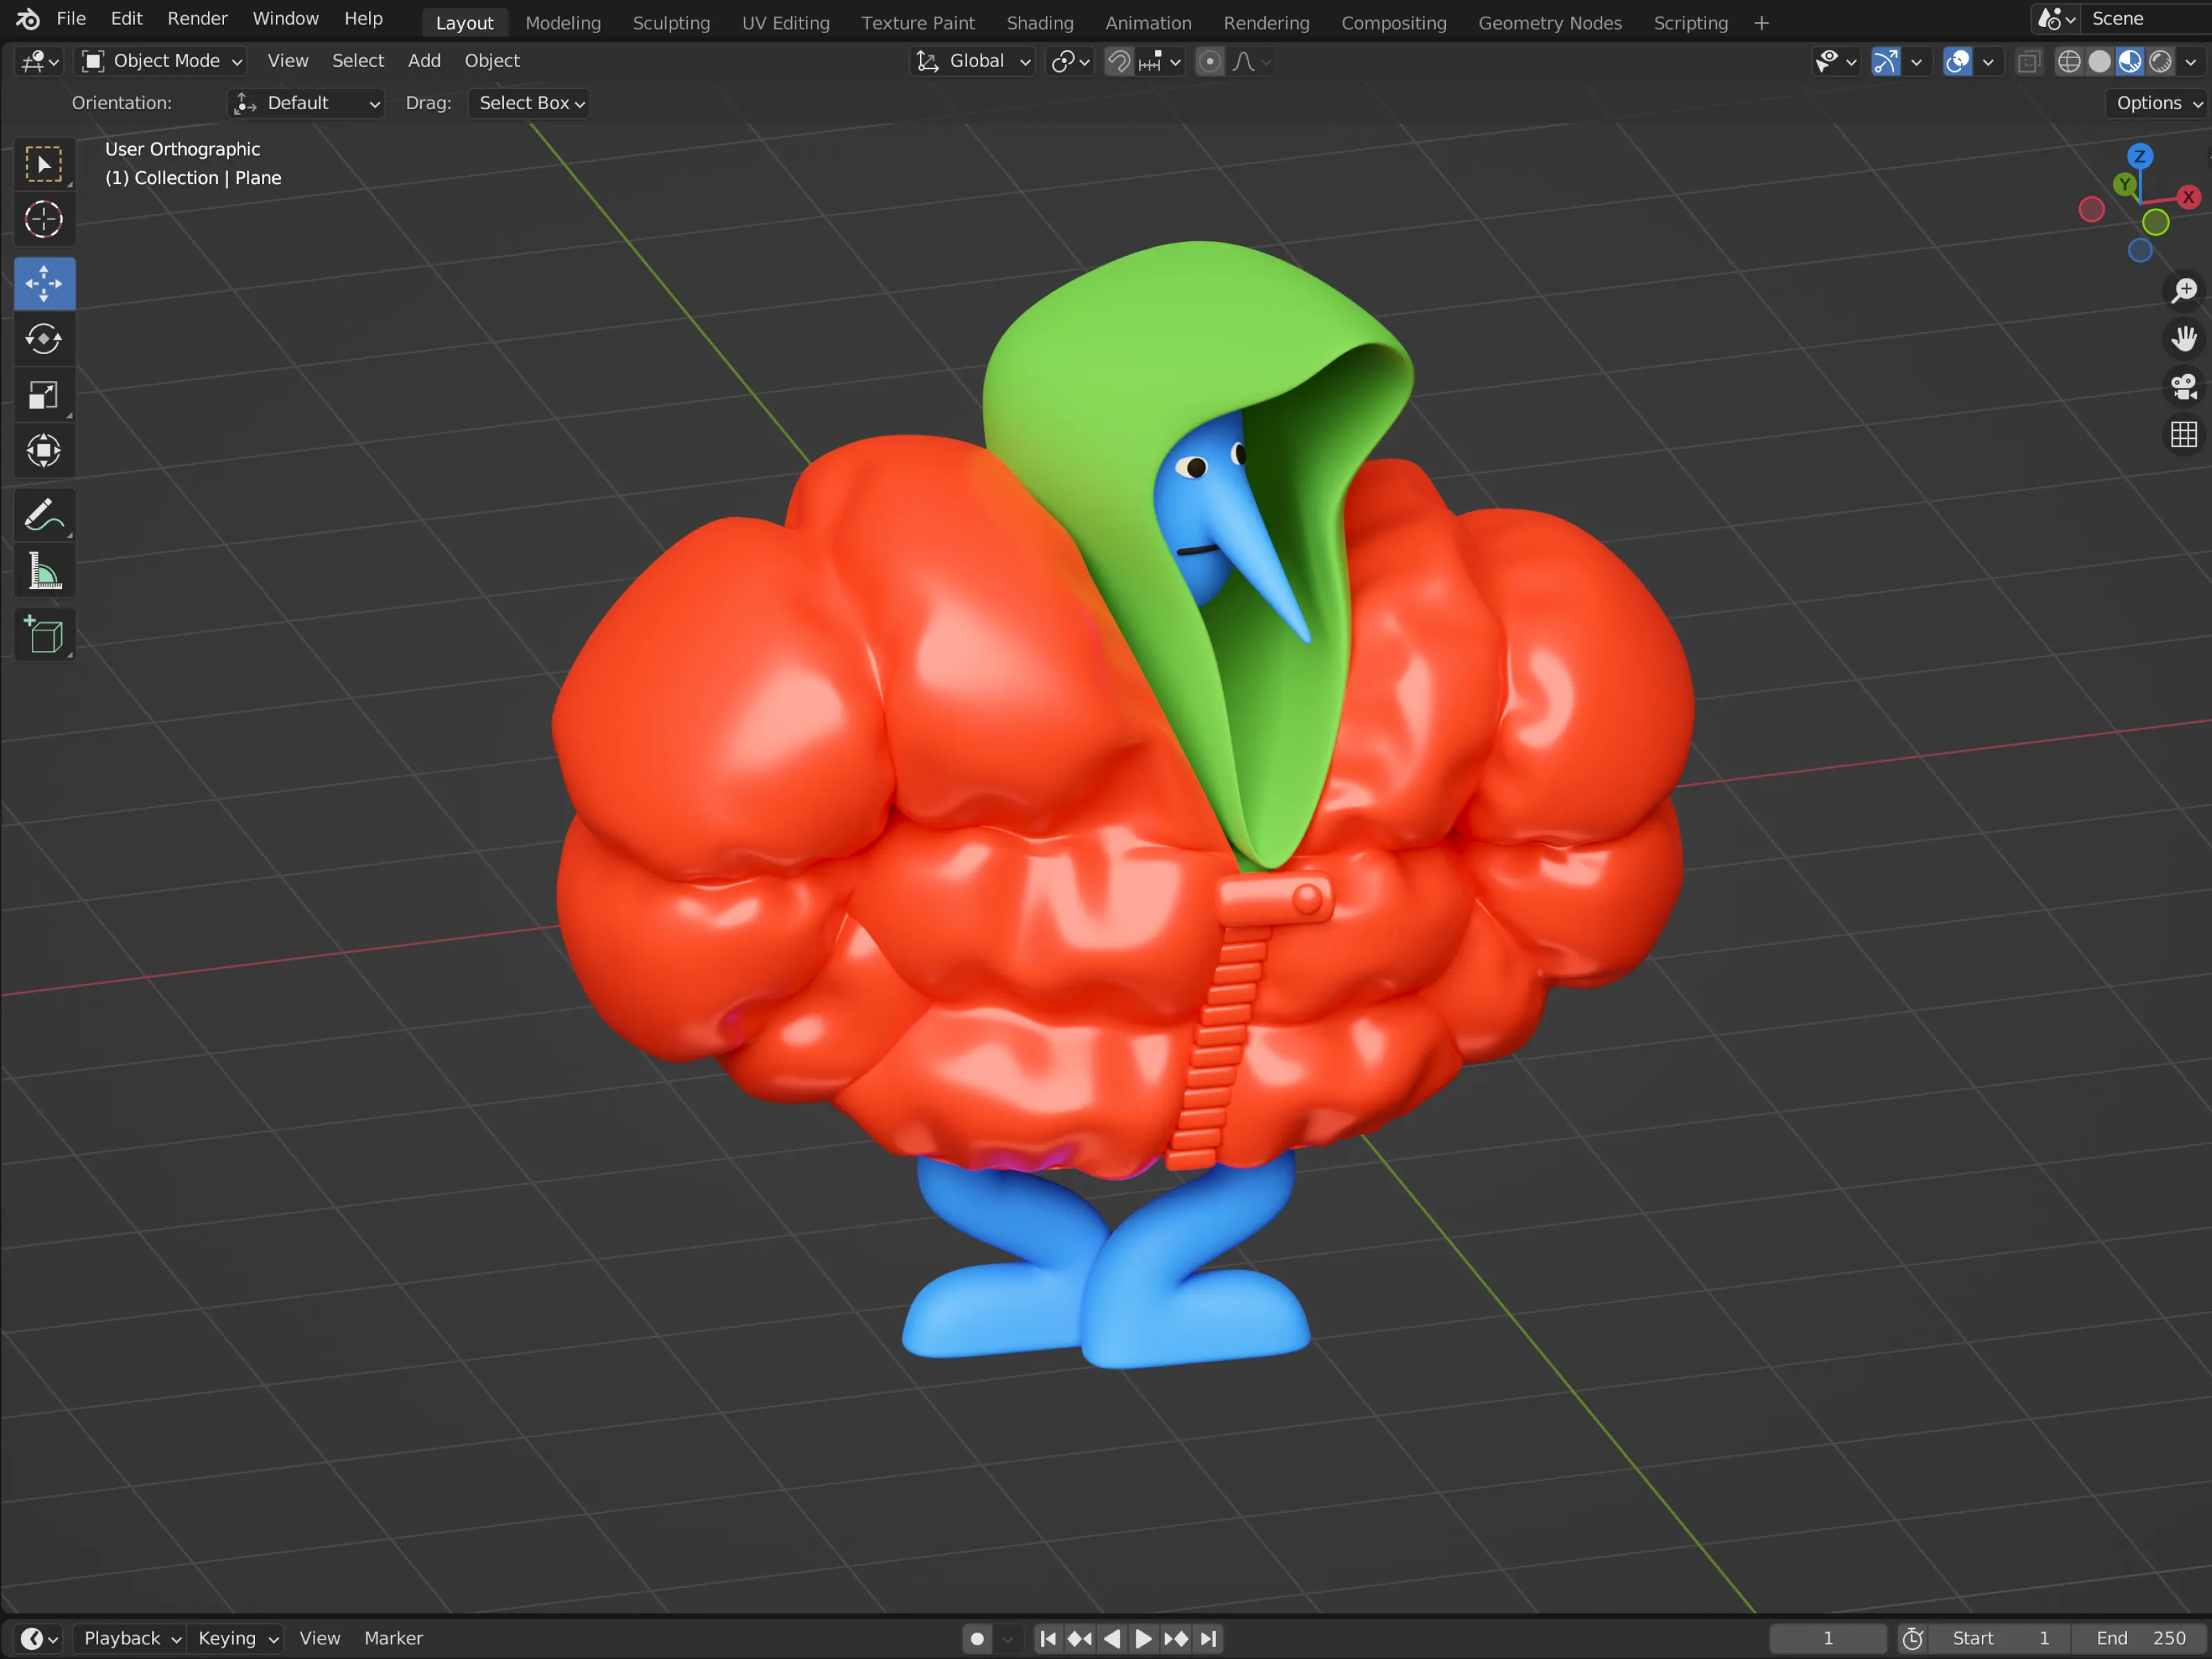The height and width of the screenshot is (1659, 2212).
Task: Pick the Scale tool
Action: [44, 395]
